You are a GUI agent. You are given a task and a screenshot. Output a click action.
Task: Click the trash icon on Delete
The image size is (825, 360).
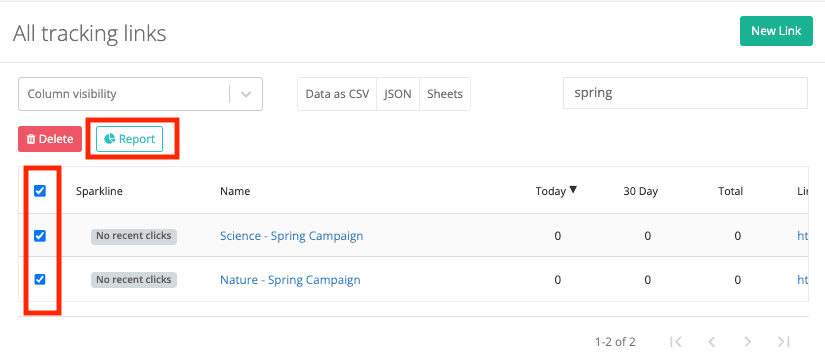(31, 139)
